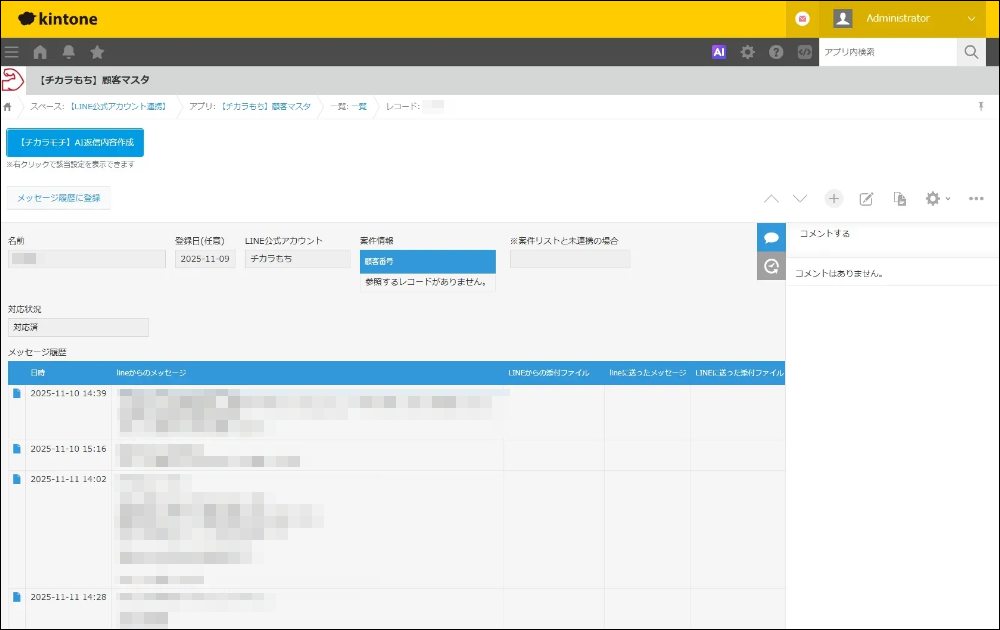Edit this record with pencil icon
This screenshot has width=1000, height=630.
867,199
